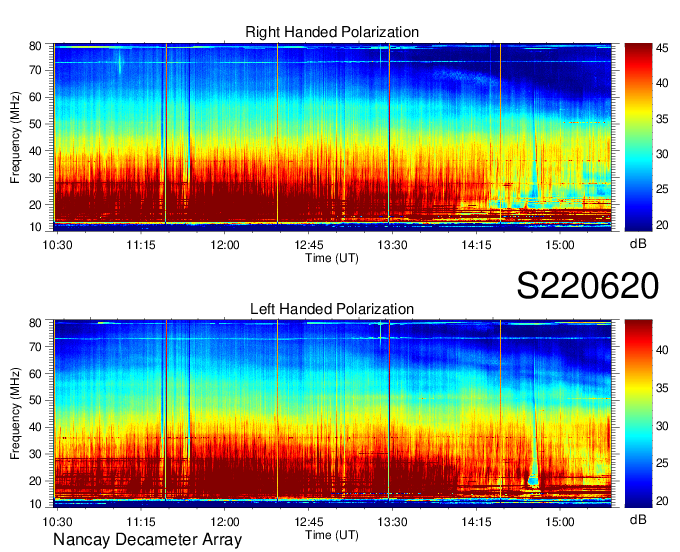Screen dimensions: 680x552
Task: Click the 35 value on the lower color bar
Action: [x=662, y=388]
